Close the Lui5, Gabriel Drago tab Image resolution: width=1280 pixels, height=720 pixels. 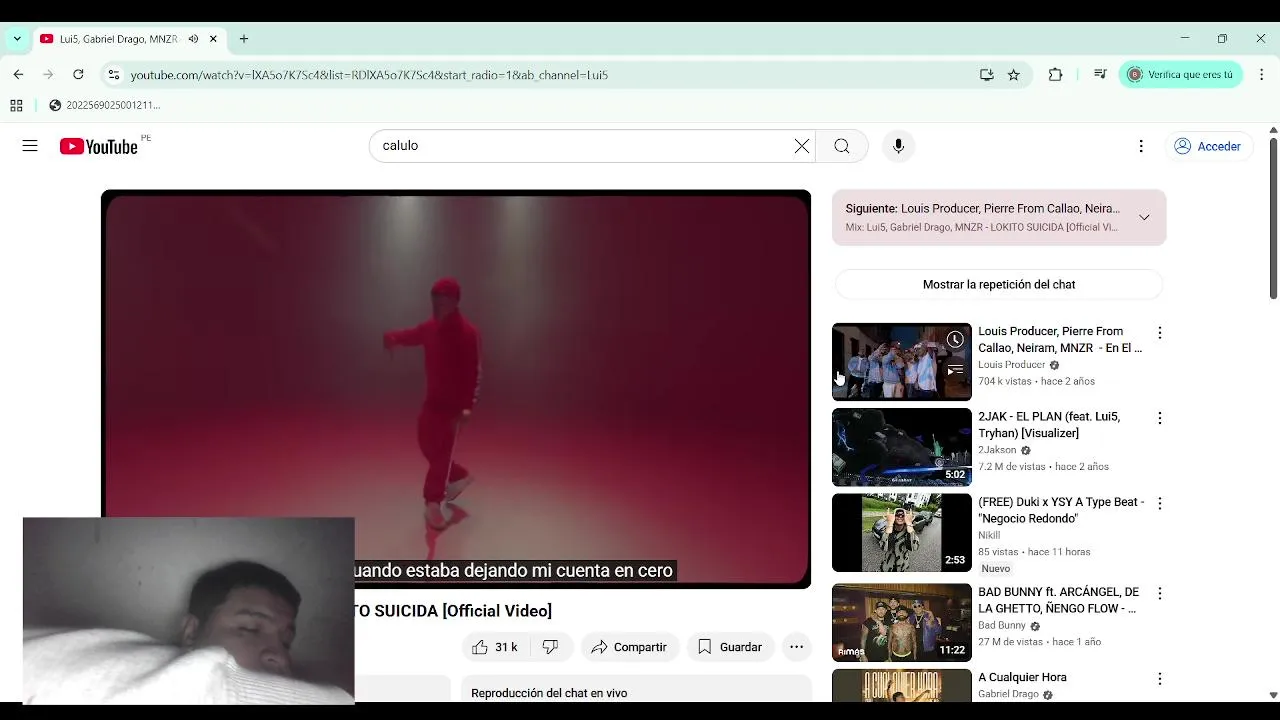213,39
